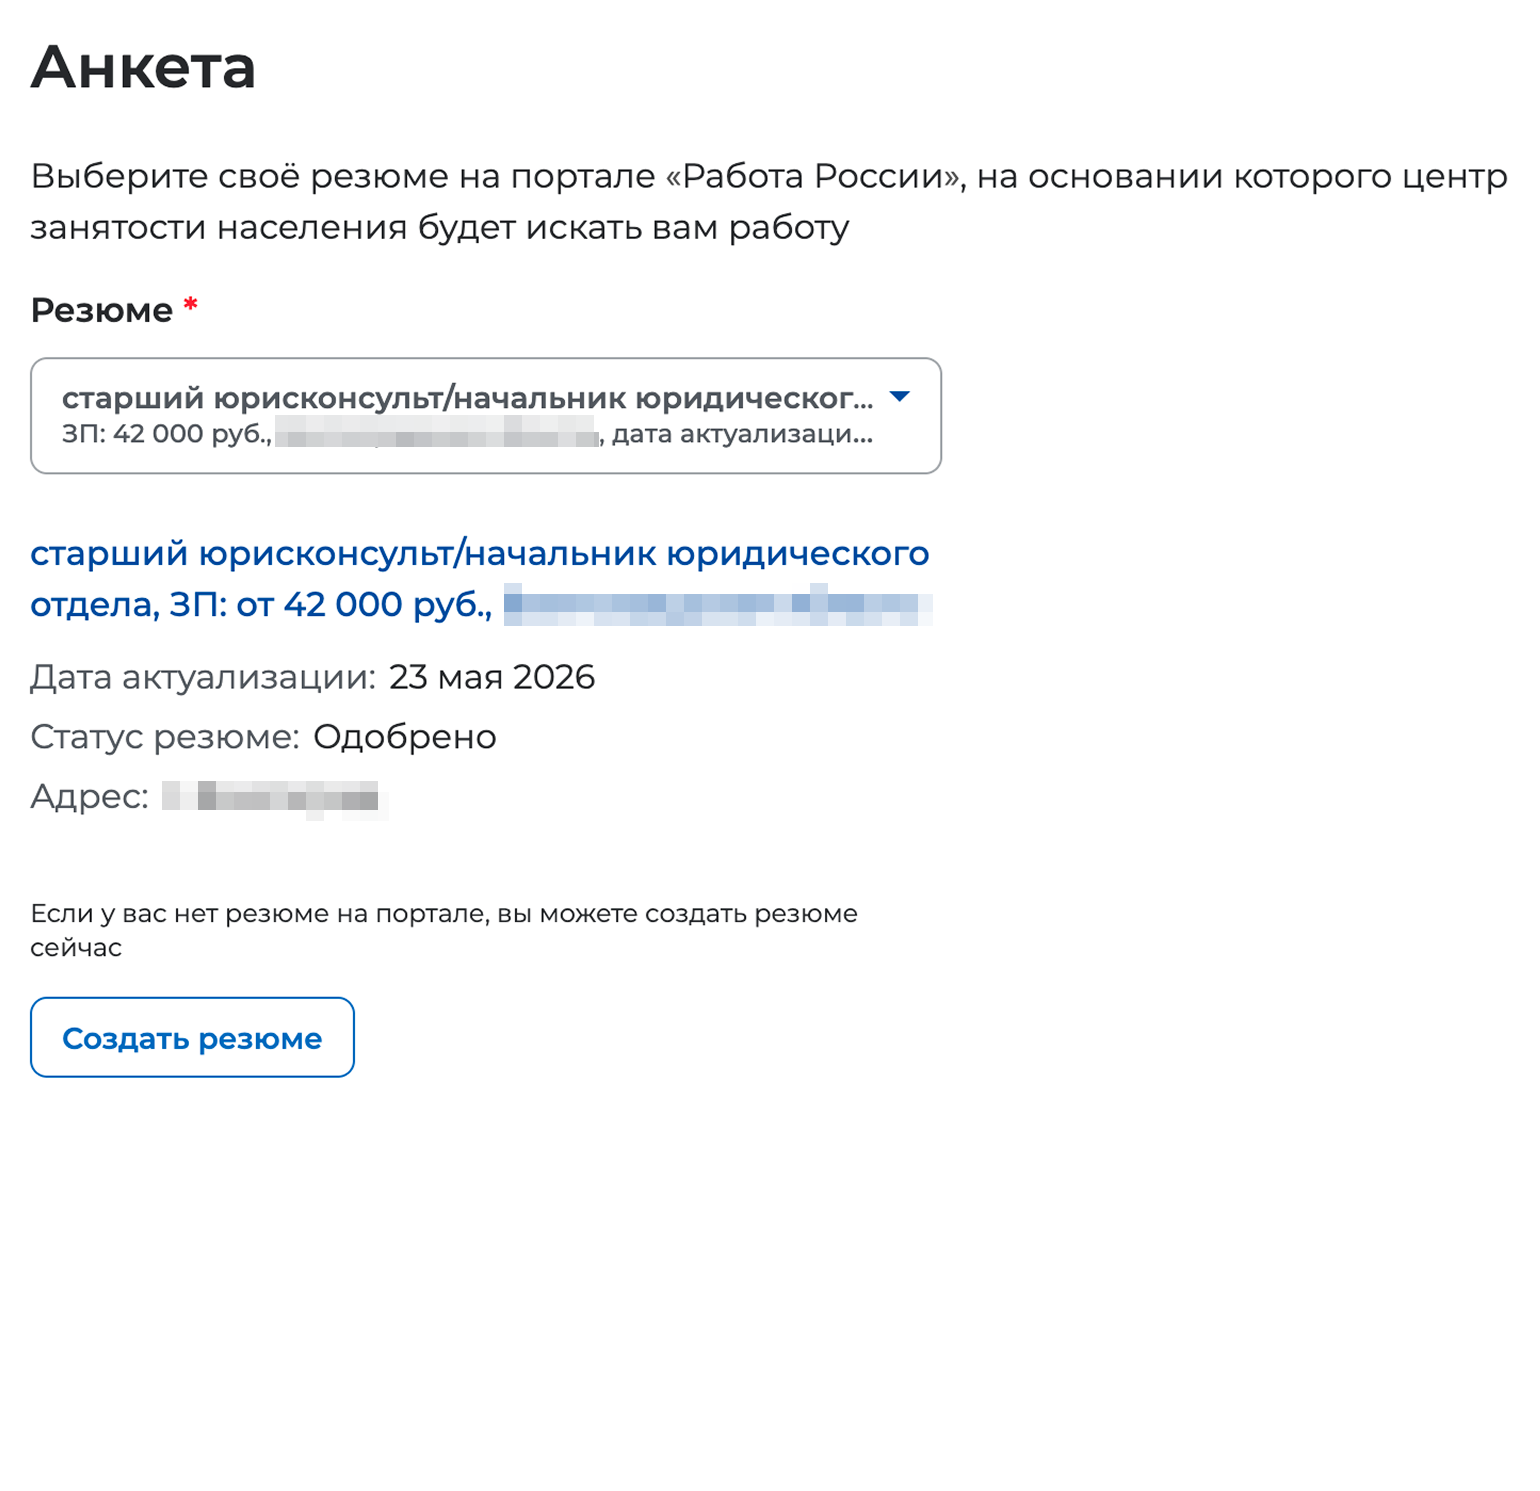1540x1491 pixels.
Task: Open the Резюме selection combo box
Action: coord(486,415)
